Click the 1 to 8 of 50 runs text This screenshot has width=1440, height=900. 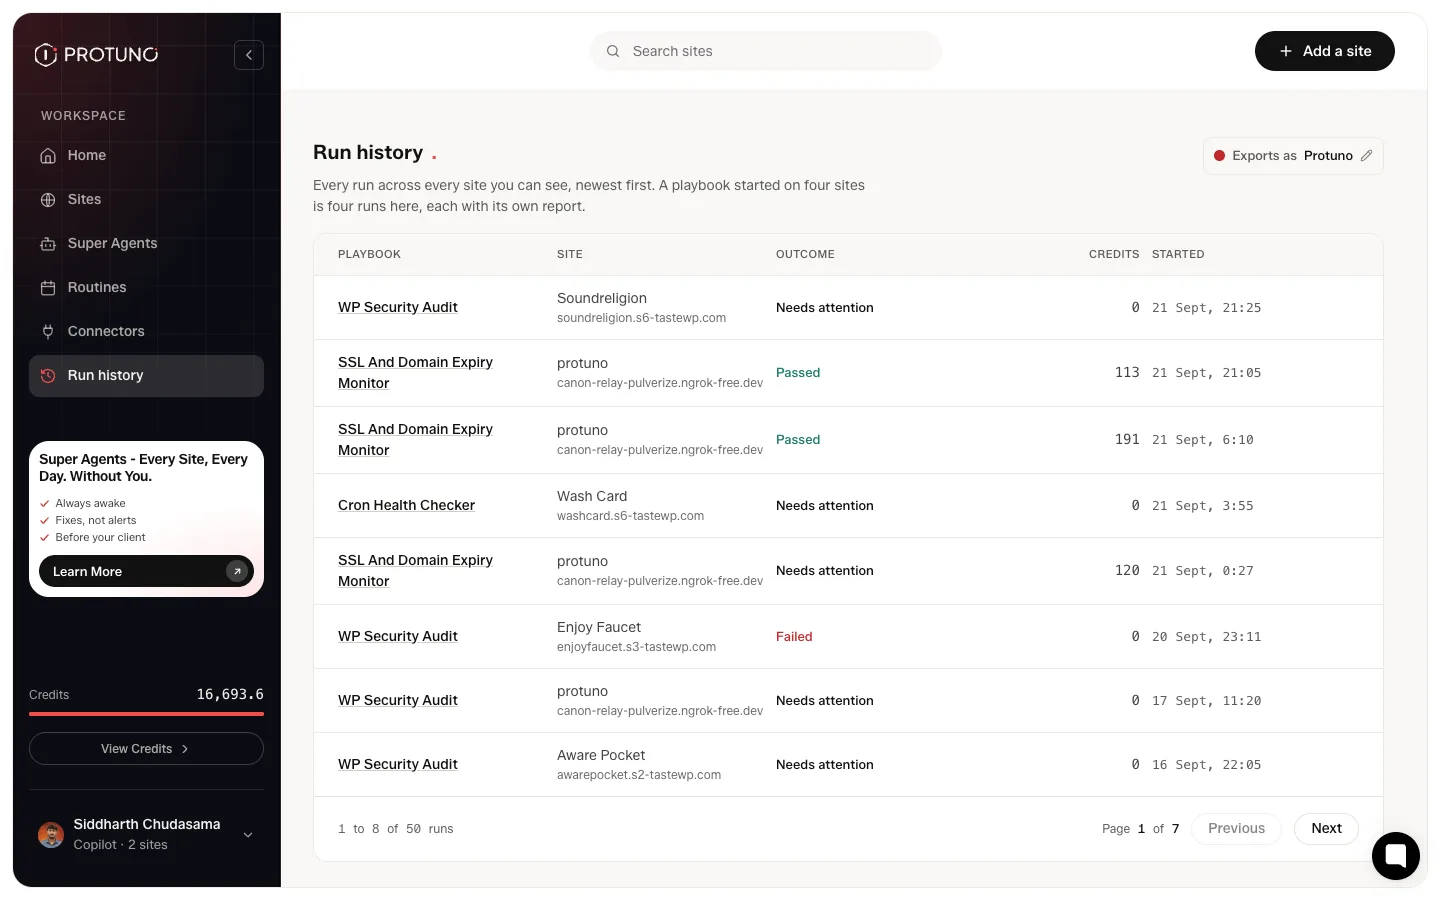coord(396,829)
